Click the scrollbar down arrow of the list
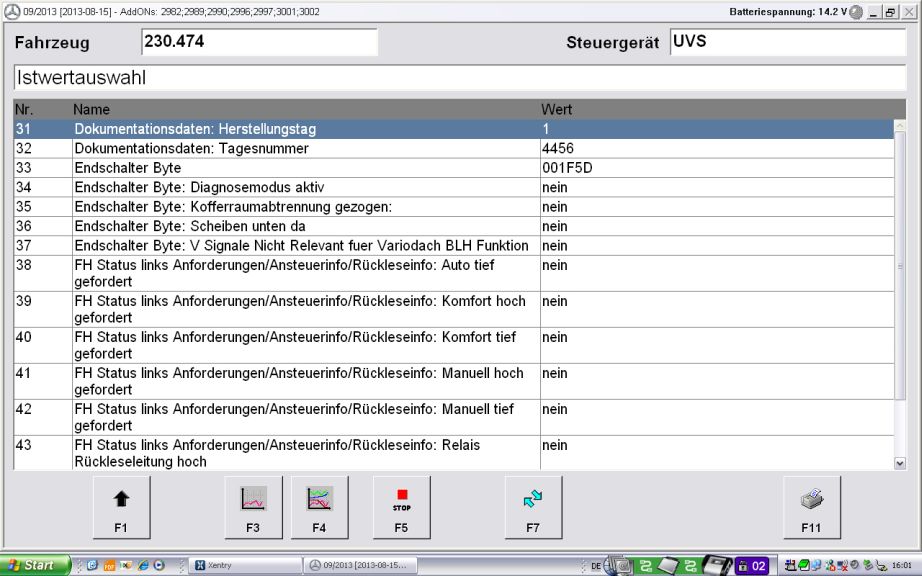Viewport: 922px width, 576px height. coord(900,463)
